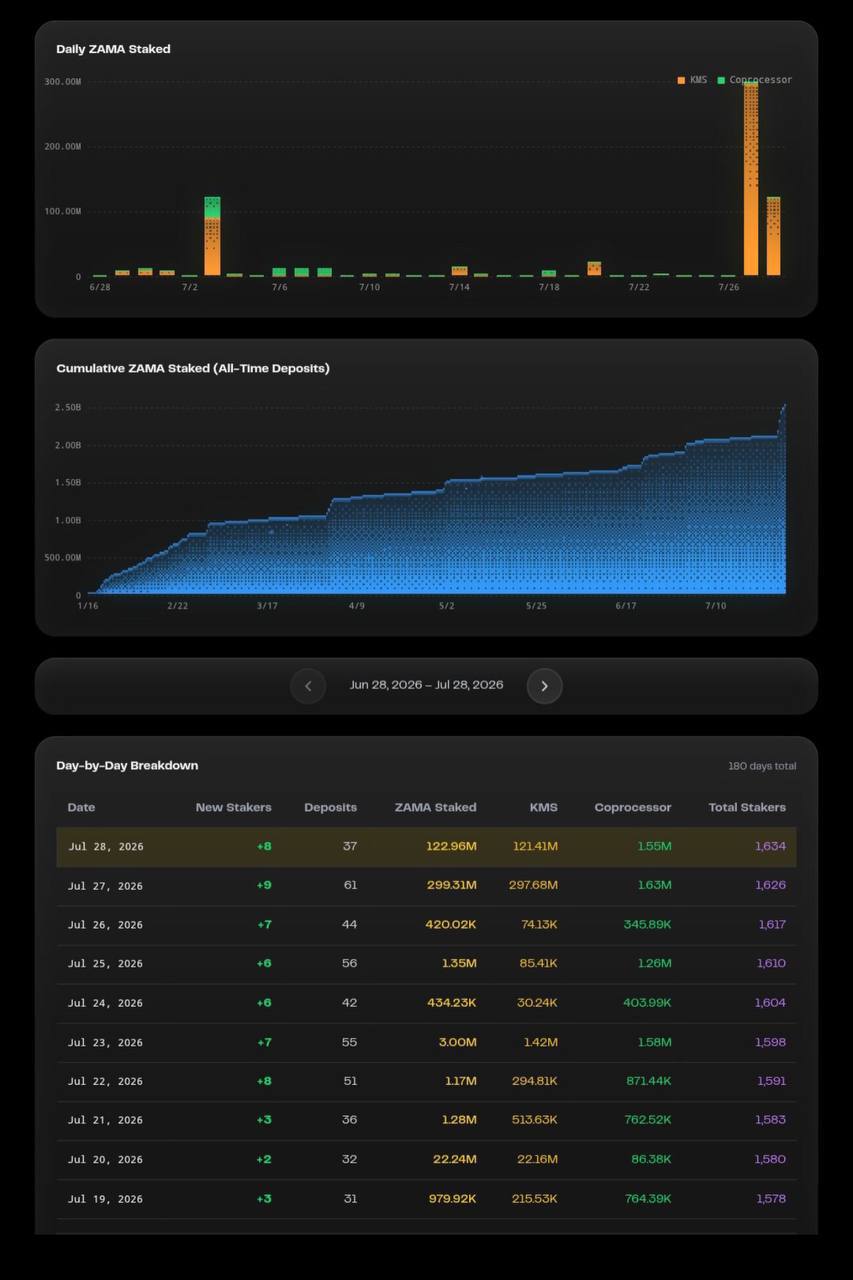
Task: Select the Jul 28, 2026 row date
Action: tap(106, 846)
